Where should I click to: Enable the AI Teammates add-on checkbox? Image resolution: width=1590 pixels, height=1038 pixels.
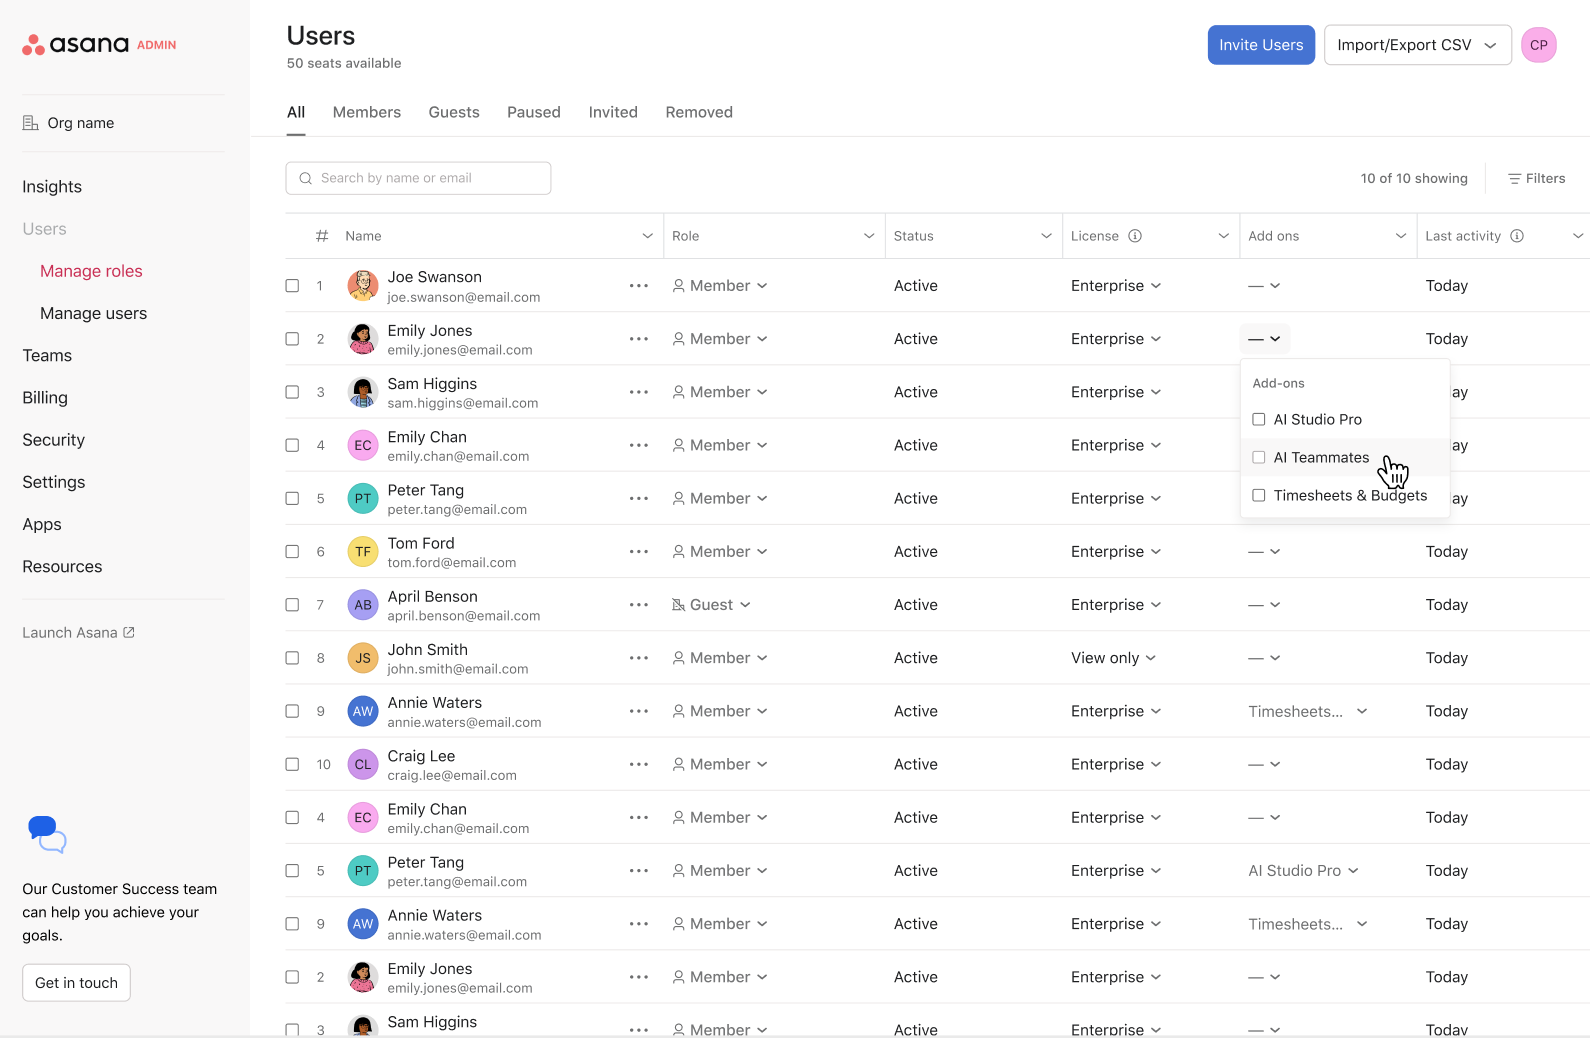[1259, 458]
